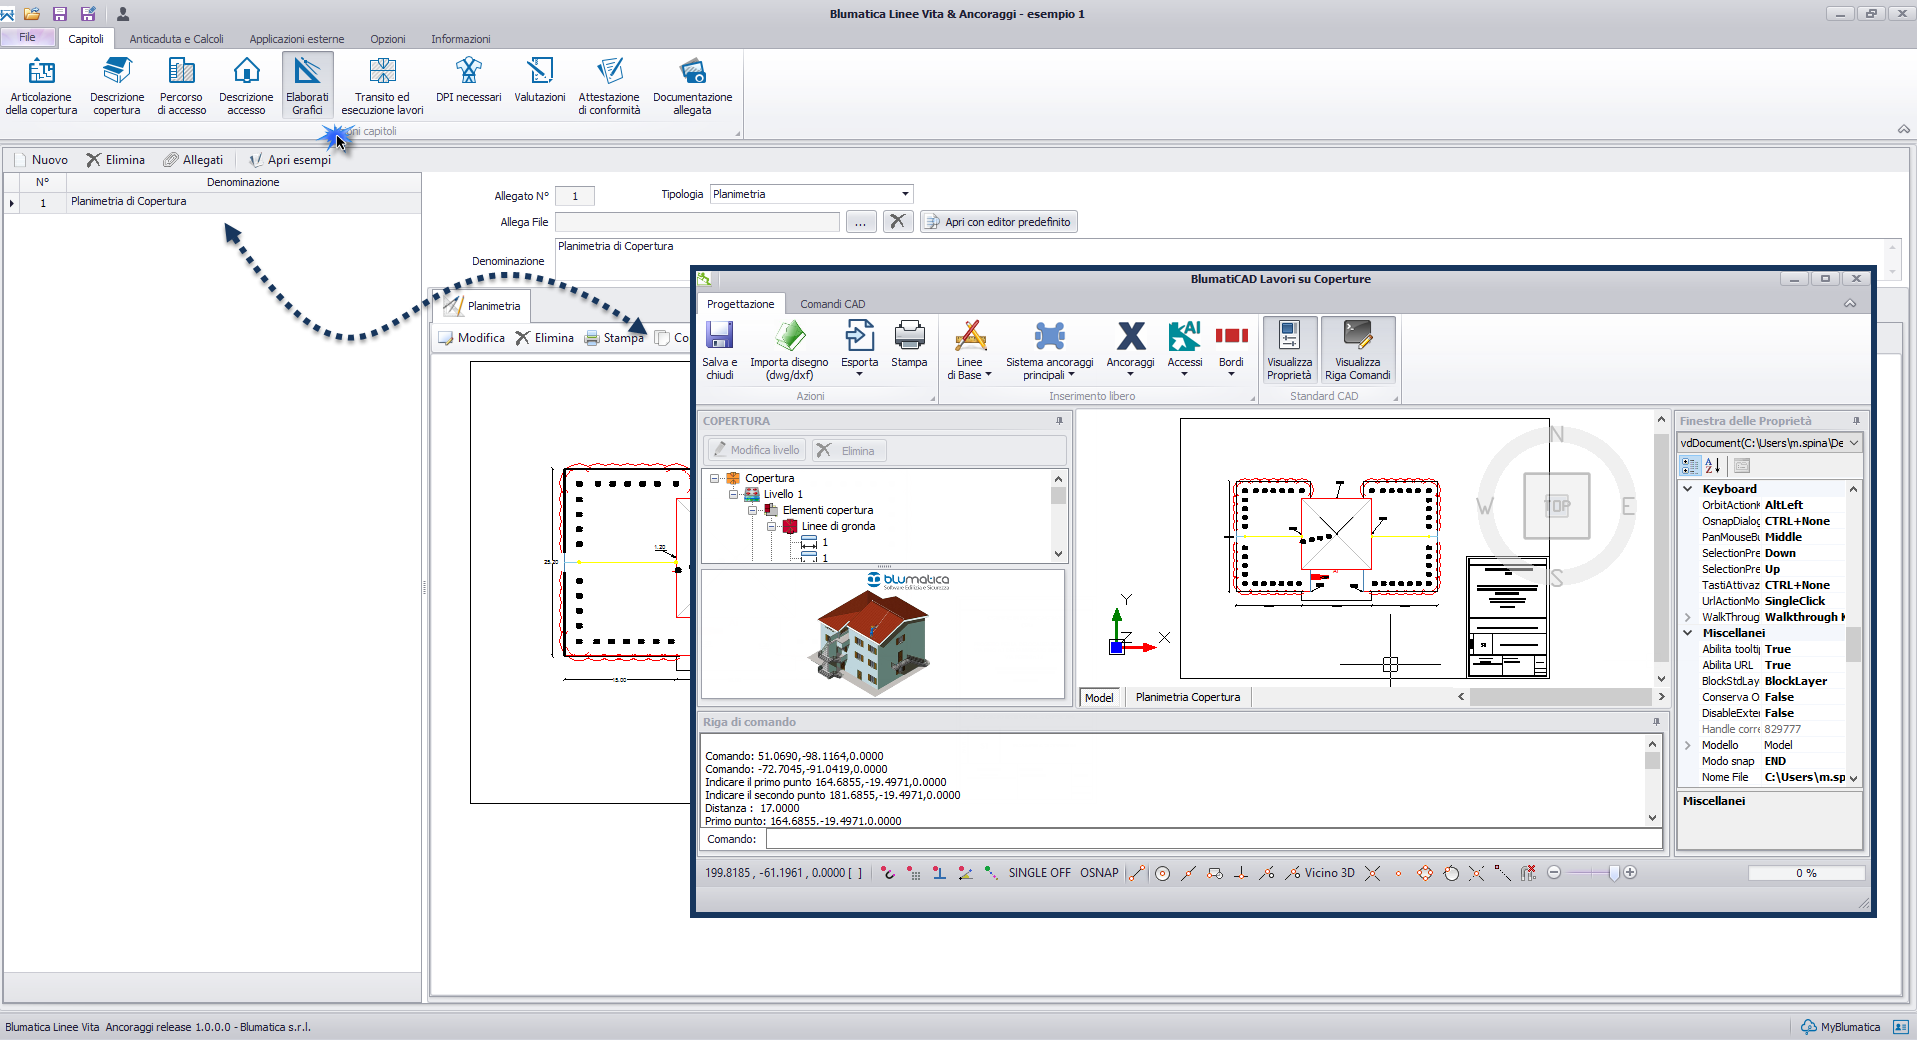The width and height of the screenshot is (1917, 1040).
Task: Click the Comando input field
Action: tap(1212, 839)
